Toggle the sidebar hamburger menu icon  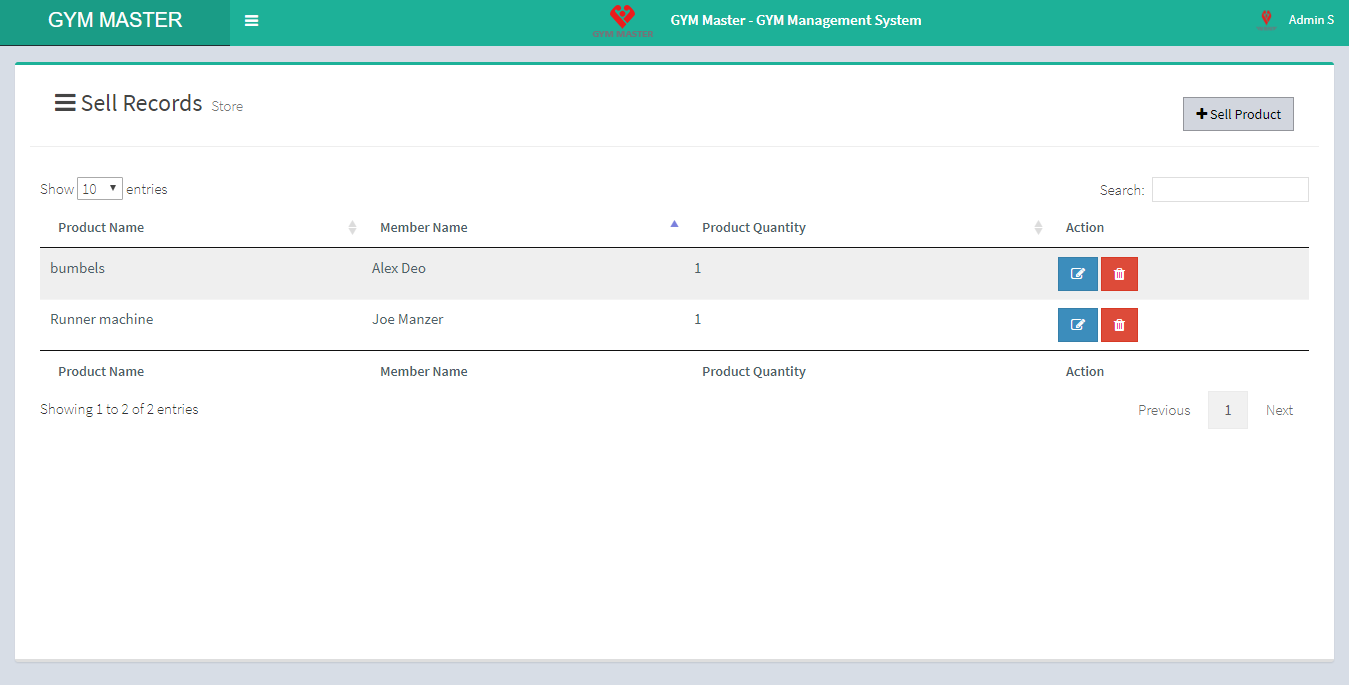(251, 21)
